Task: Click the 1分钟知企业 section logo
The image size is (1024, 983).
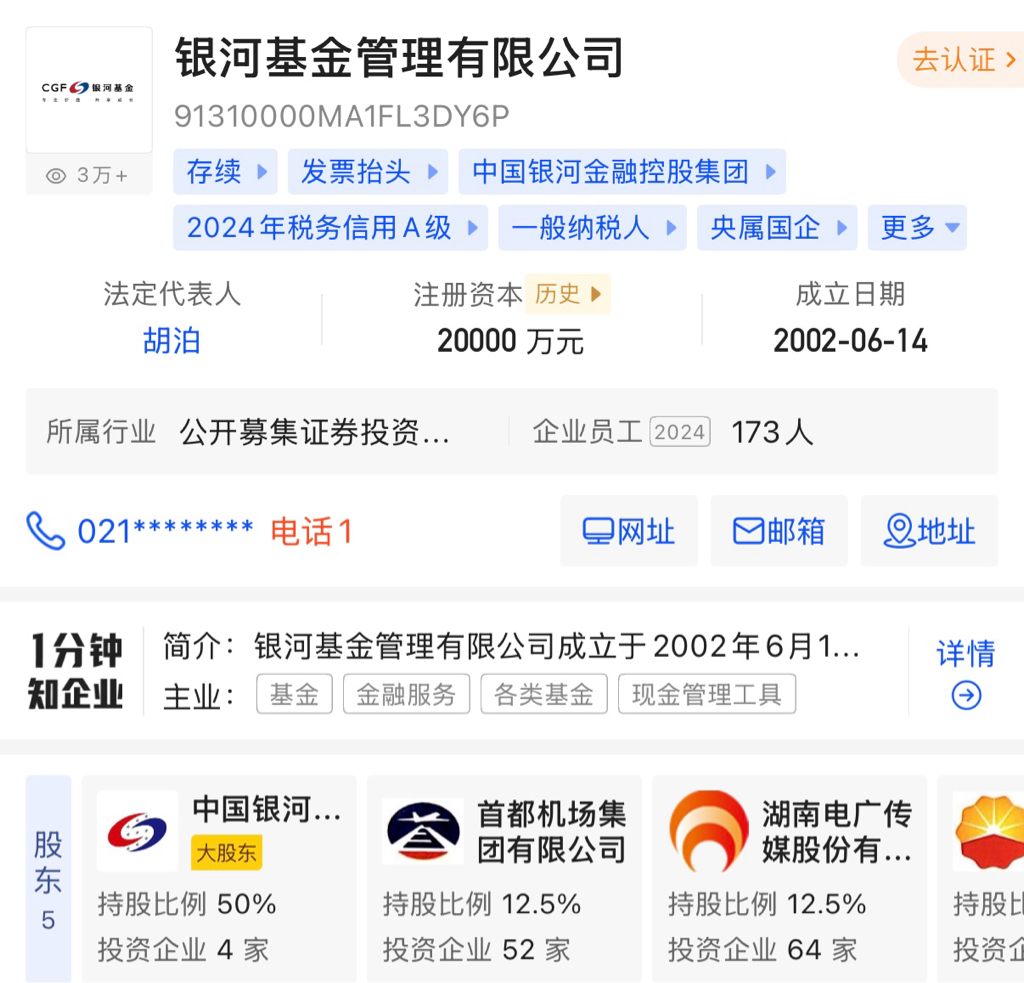Action: (x=76, y=671)
